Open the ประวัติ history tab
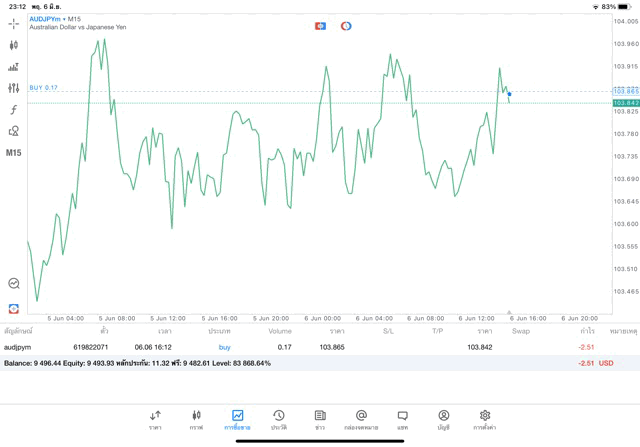 click(279, 419)
